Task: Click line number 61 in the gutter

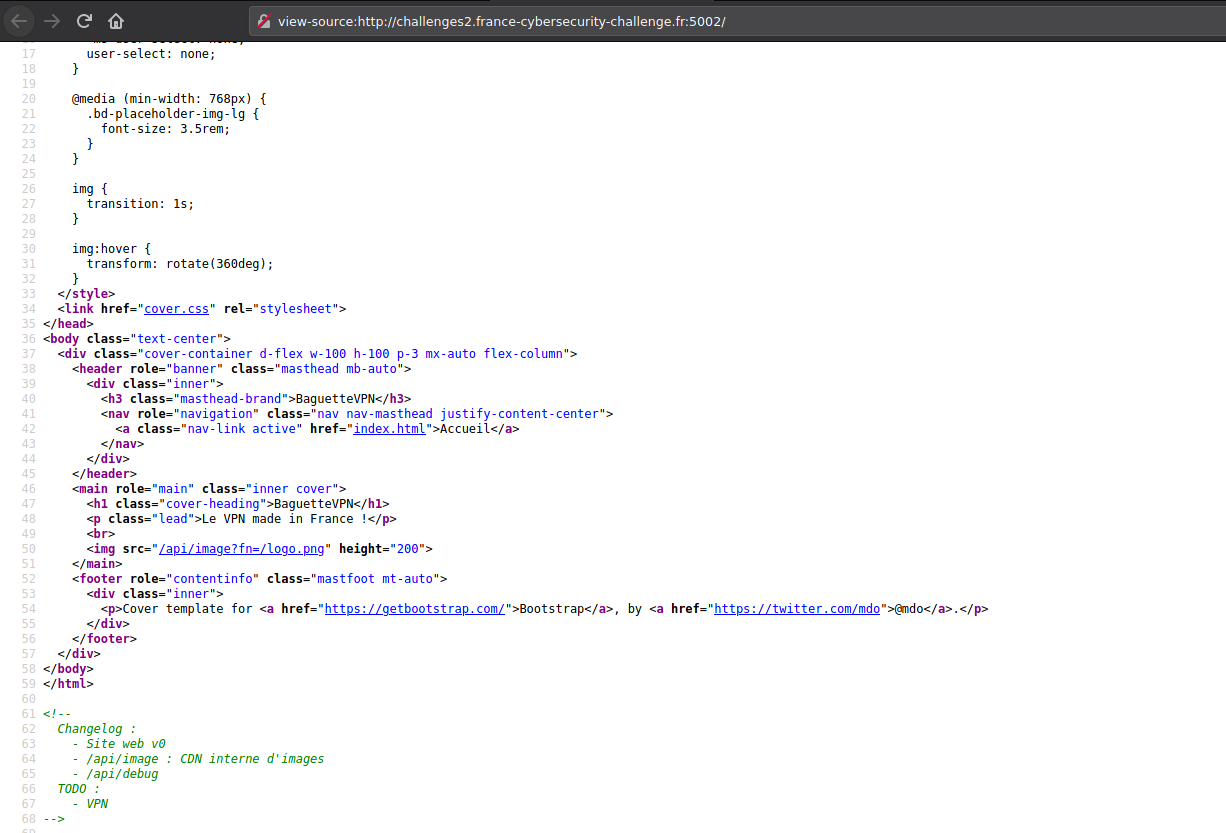Action: (x=28, y=714)
